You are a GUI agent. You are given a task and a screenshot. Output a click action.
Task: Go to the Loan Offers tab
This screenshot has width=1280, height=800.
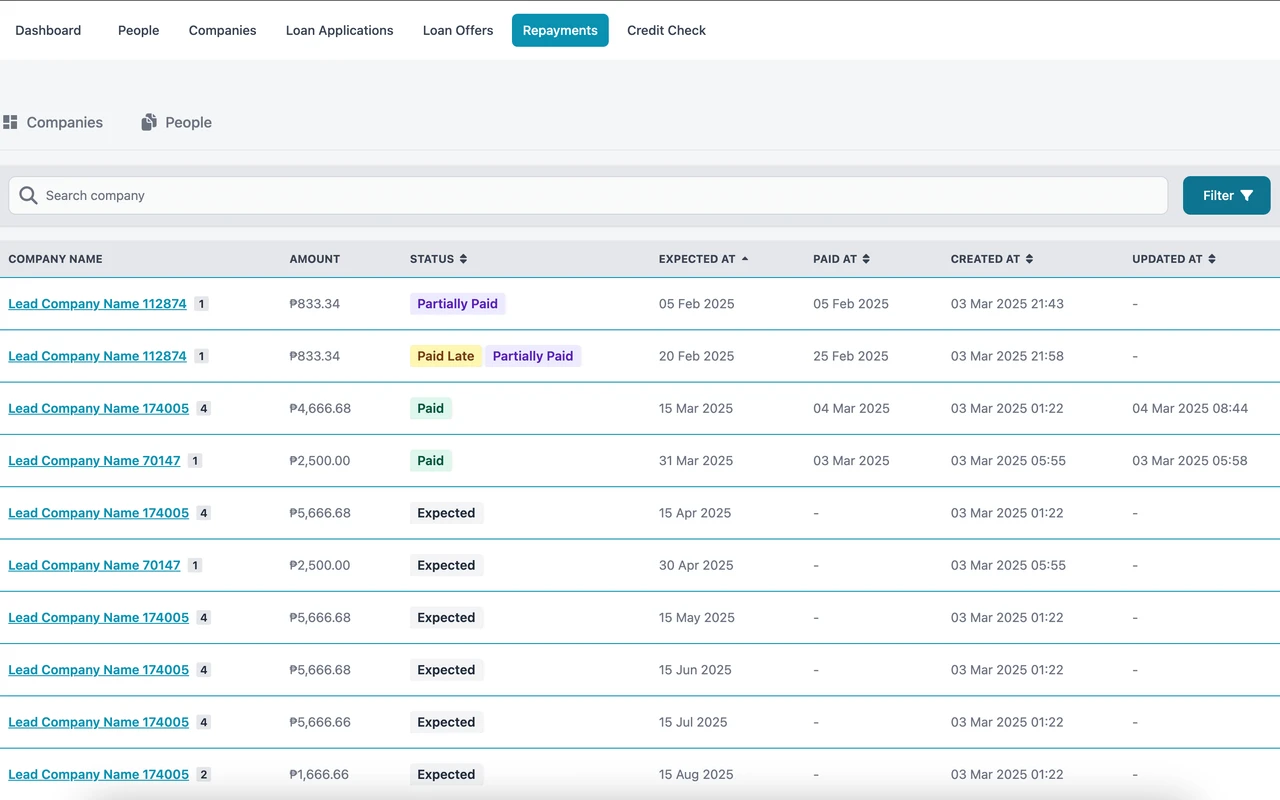point(458,30)
